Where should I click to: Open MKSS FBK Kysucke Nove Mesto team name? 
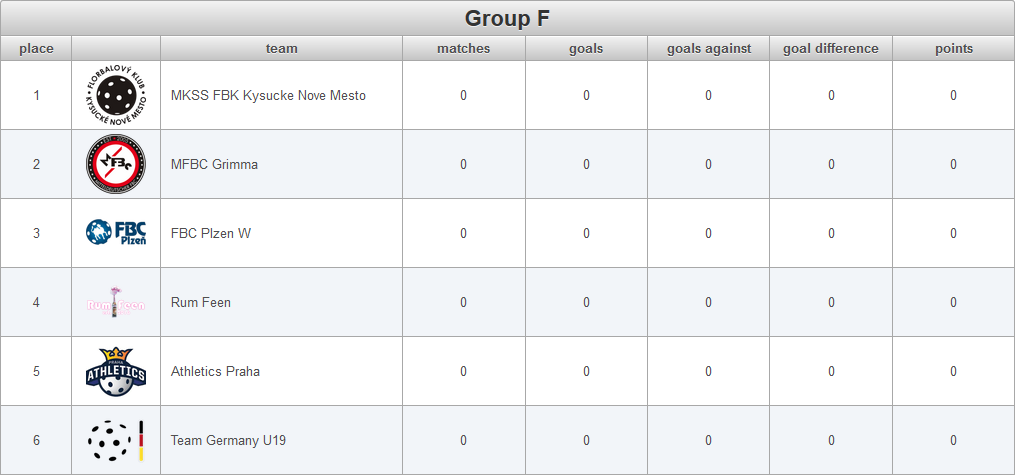pyautogui.click(x=268, y=96)
